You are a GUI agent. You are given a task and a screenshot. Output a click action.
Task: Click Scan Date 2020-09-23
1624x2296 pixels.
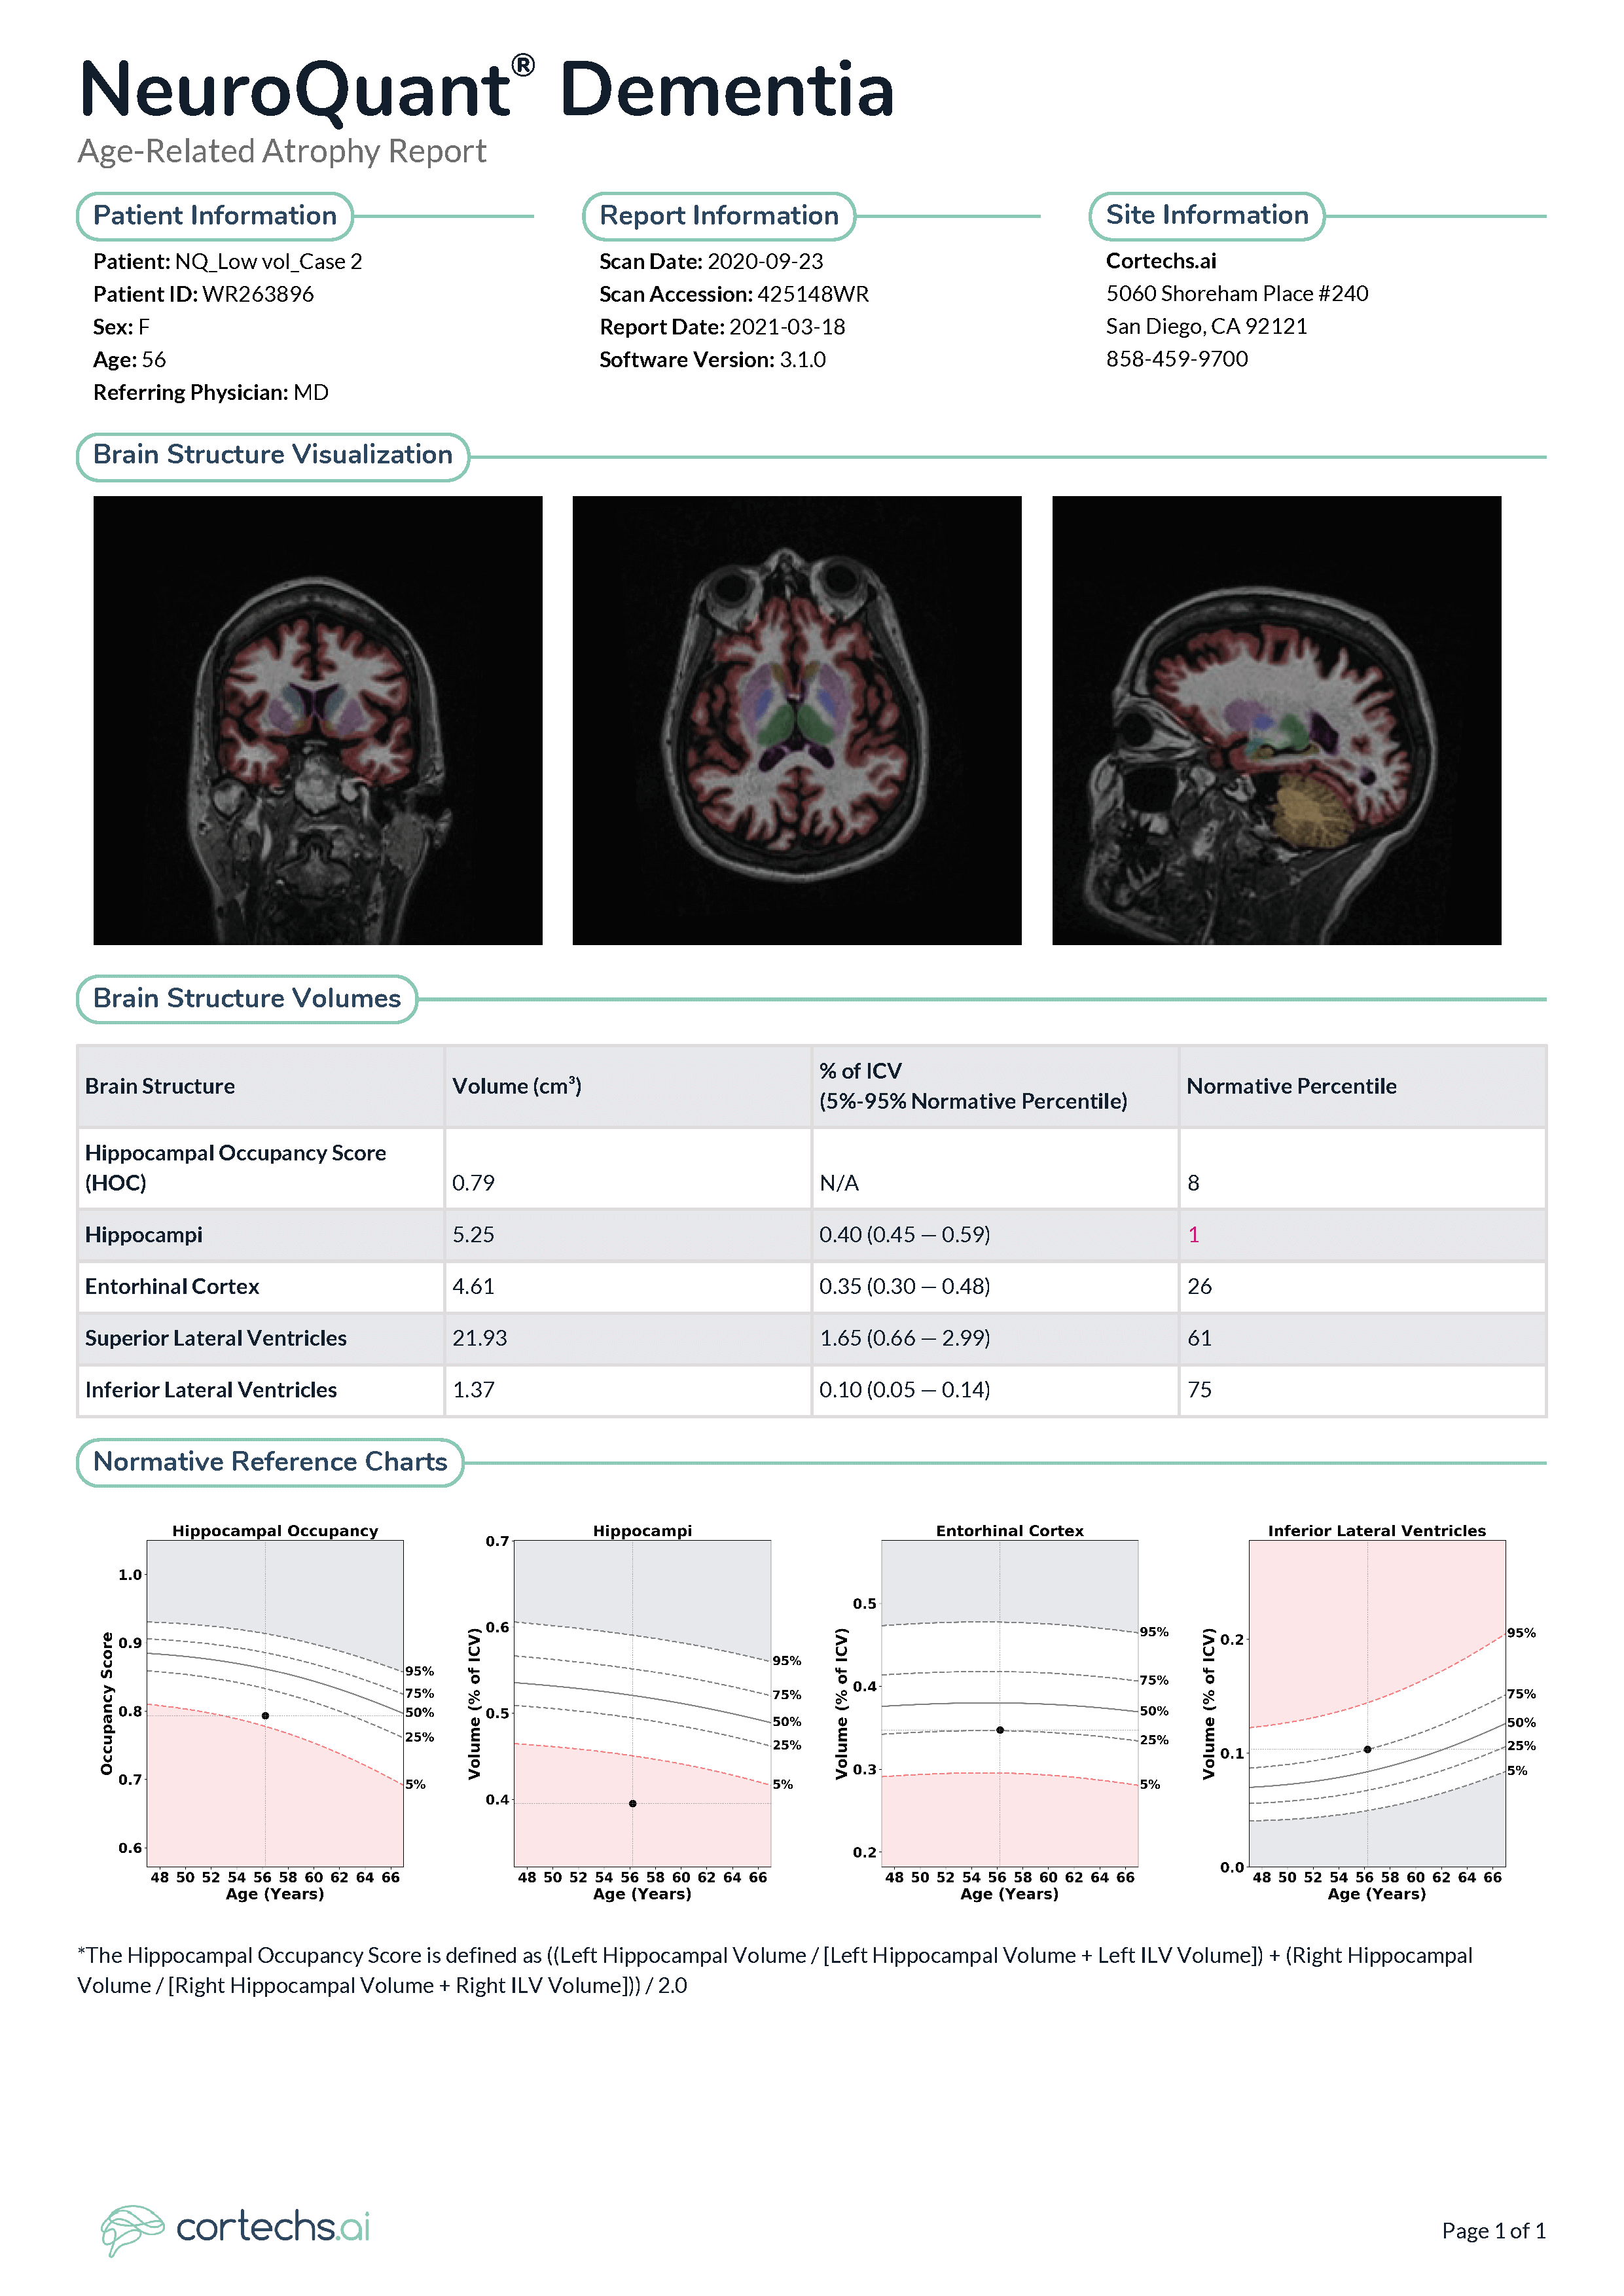(x=711, y=262)
